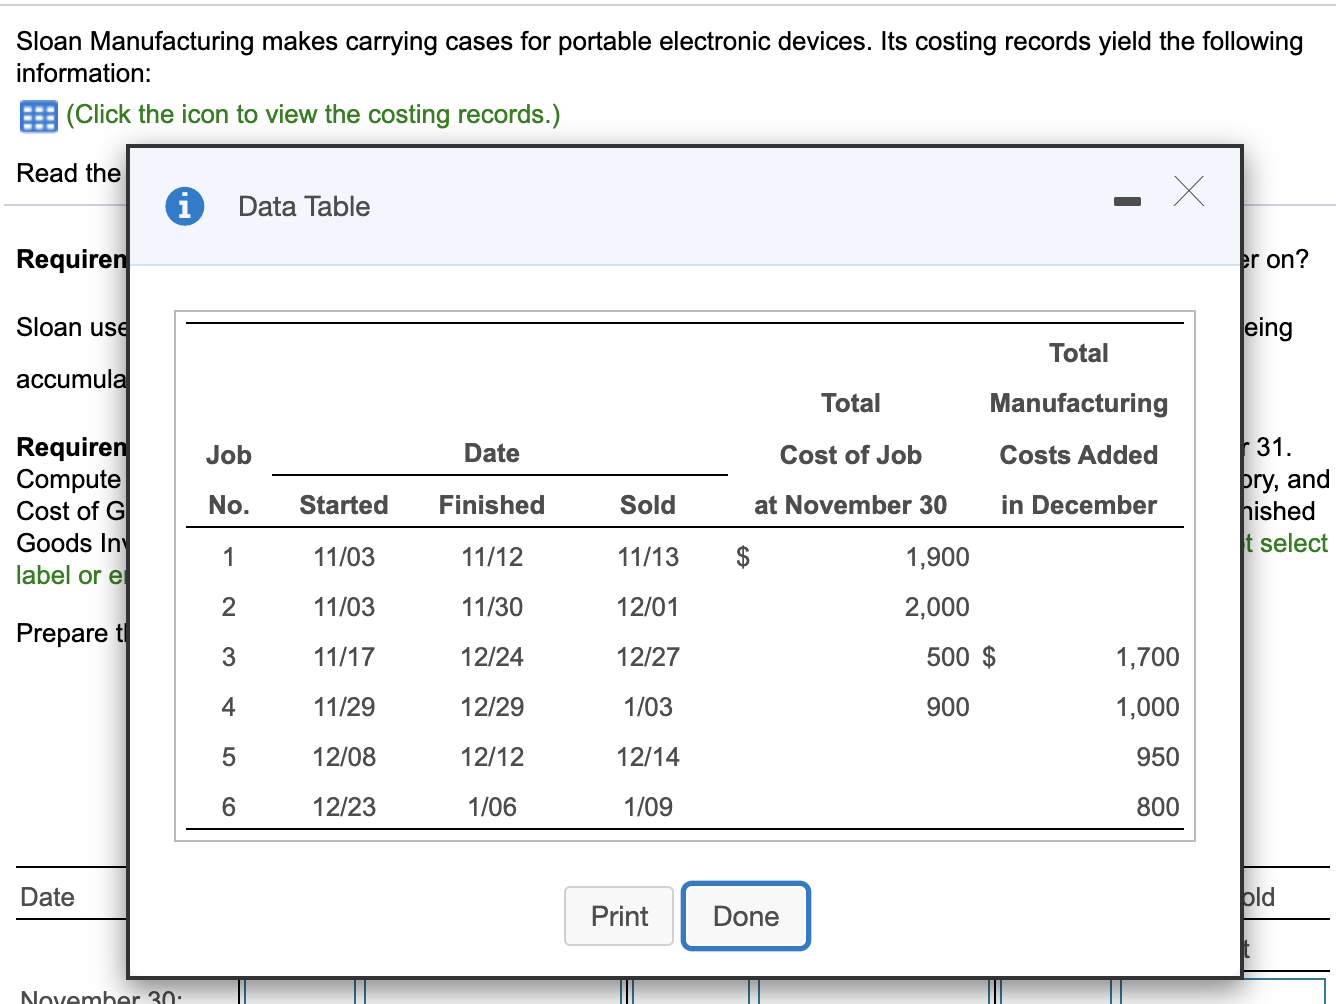Screen dimensions: 1336x1004
Task: Click the costing records table icon
Action: coord(39,116)
